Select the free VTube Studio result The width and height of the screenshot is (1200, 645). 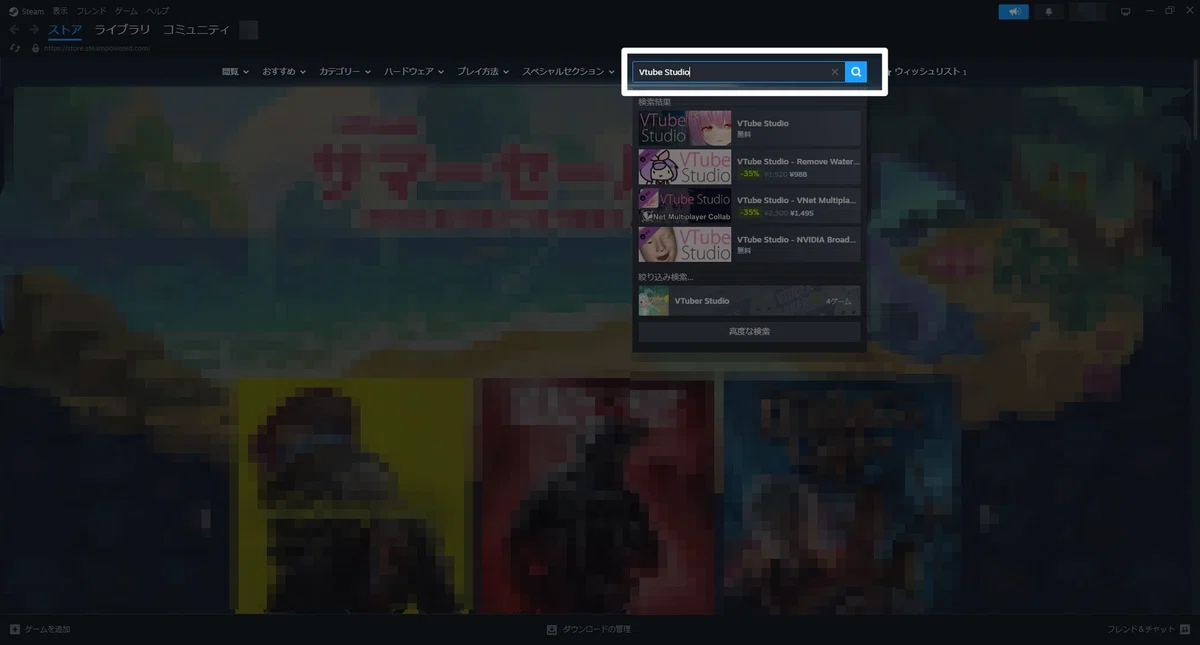point(749,128)
